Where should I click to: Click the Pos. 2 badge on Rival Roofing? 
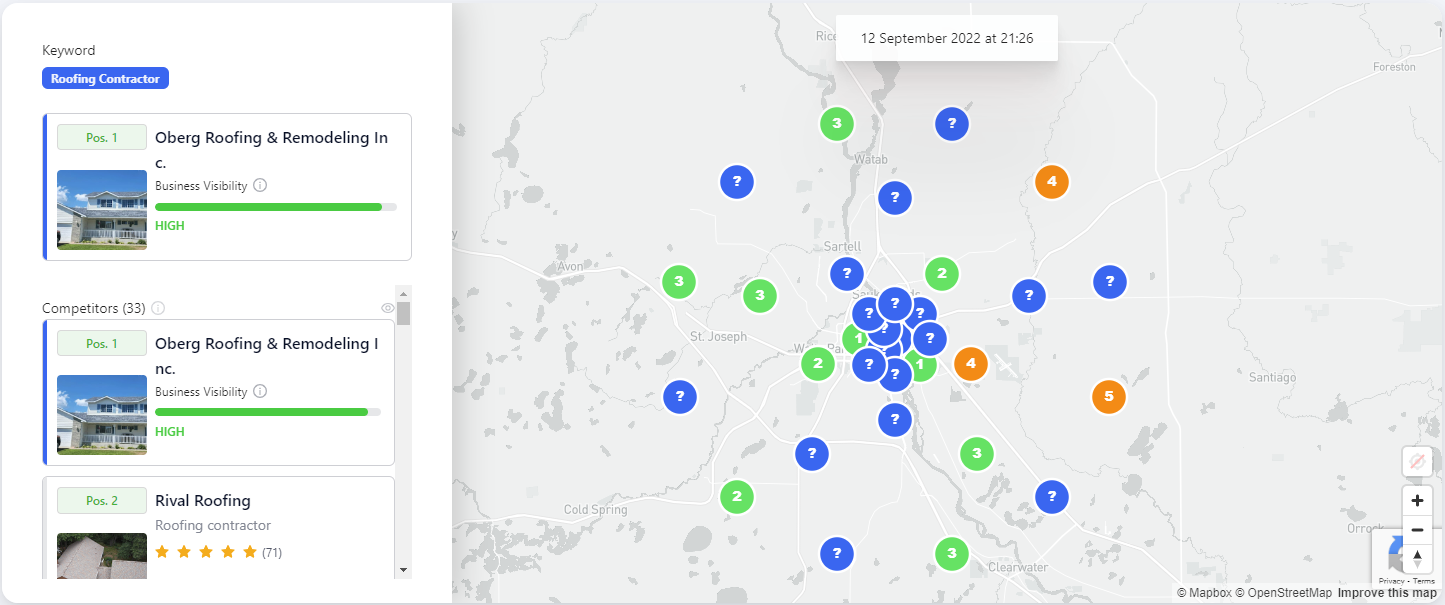102,501
